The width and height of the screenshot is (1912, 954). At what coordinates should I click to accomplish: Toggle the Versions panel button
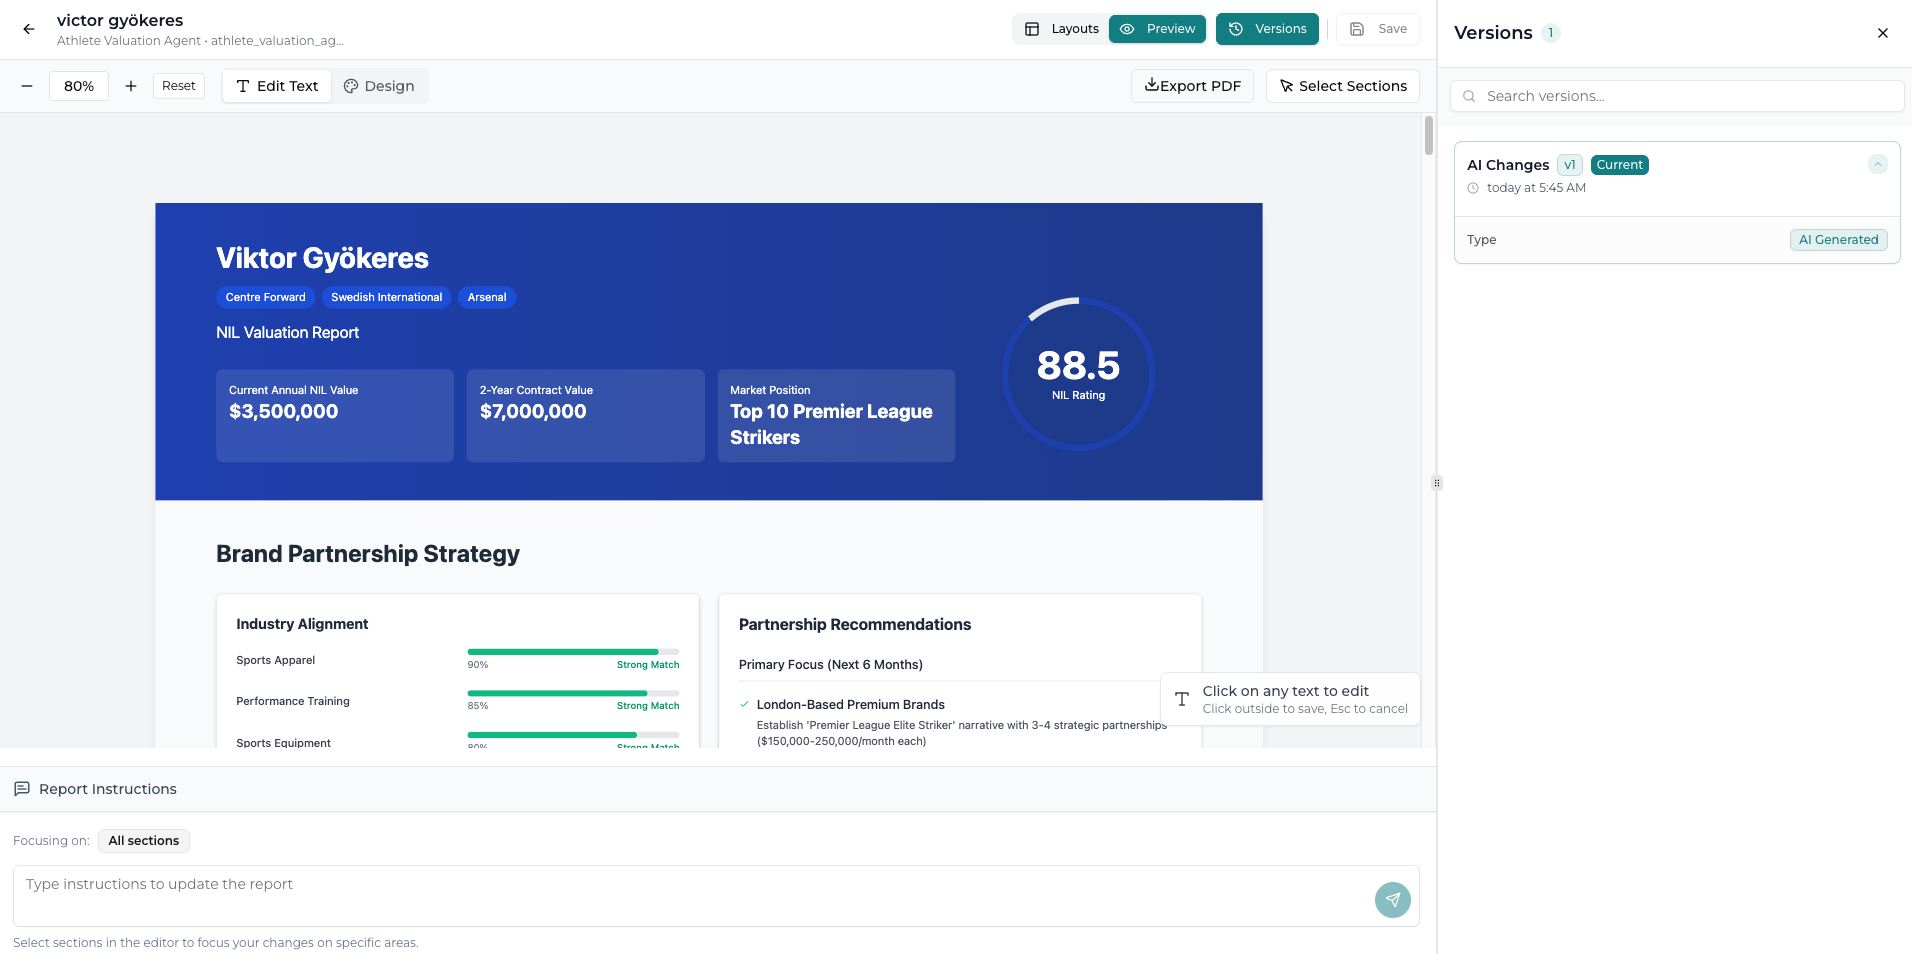(x=1267, y=29)
